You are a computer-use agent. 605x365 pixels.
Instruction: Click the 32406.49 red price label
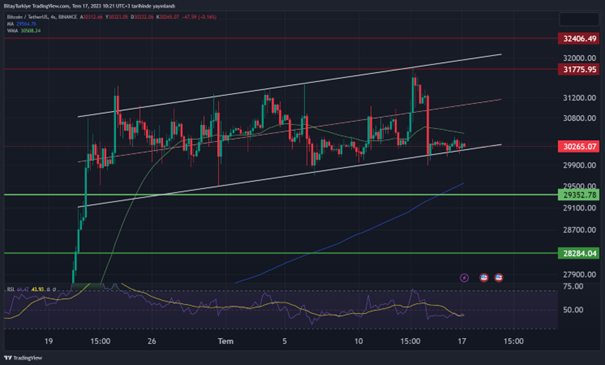click(578, 39)
